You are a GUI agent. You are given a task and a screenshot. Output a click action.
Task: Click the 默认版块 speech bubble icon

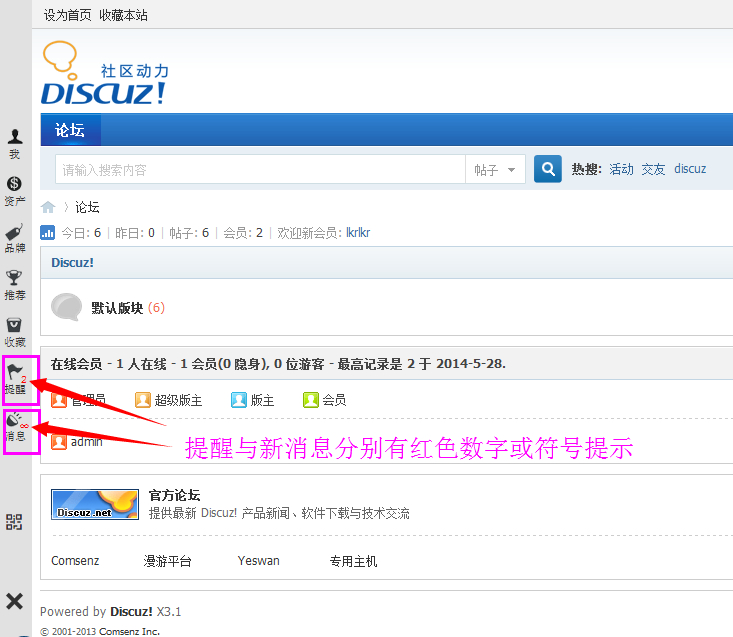66,307
